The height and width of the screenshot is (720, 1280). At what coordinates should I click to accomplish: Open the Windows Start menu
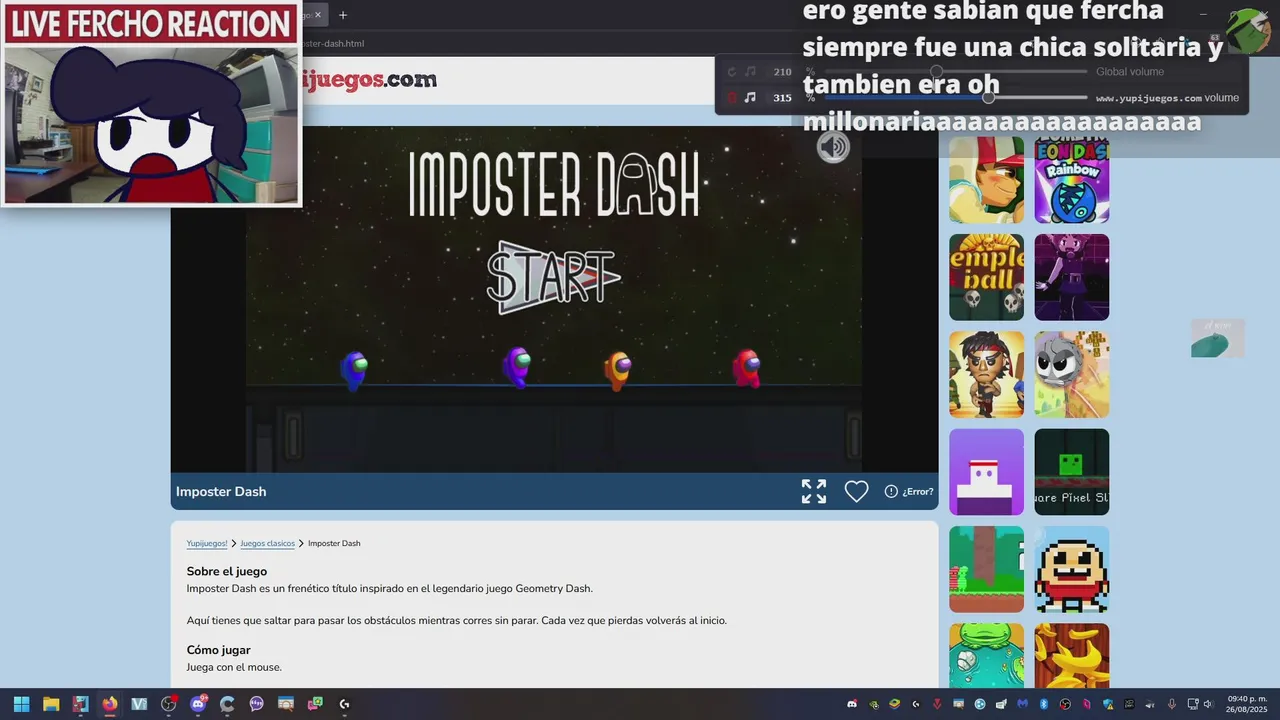(21, 704)
